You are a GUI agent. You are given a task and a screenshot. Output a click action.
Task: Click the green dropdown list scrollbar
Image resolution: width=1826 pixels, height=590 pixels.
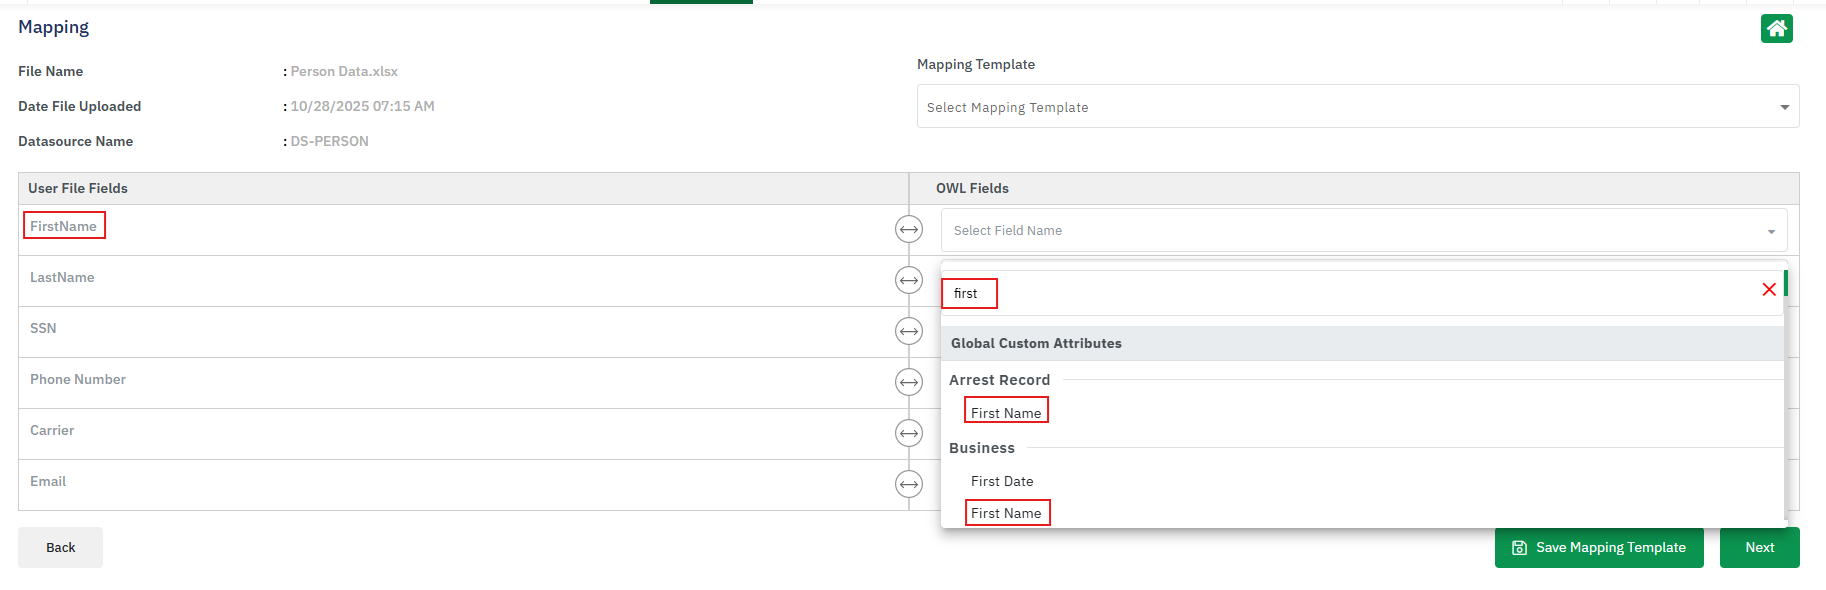click(x=1785, y=283)
